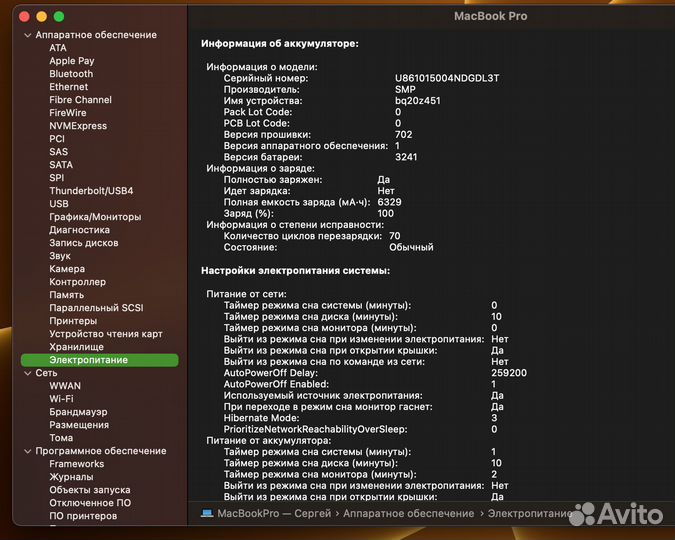Select Устройство чтения карт
The width and height of the screenshot is (675, 540).
(105, 334)
